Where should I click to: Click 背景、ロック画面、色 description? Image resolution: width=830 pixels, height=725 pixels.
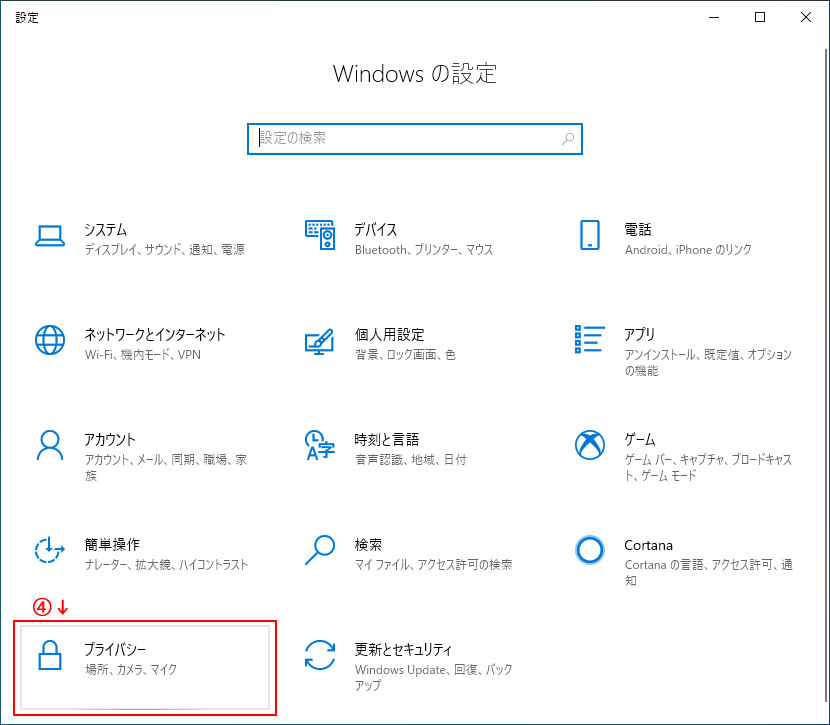[405, 354]
